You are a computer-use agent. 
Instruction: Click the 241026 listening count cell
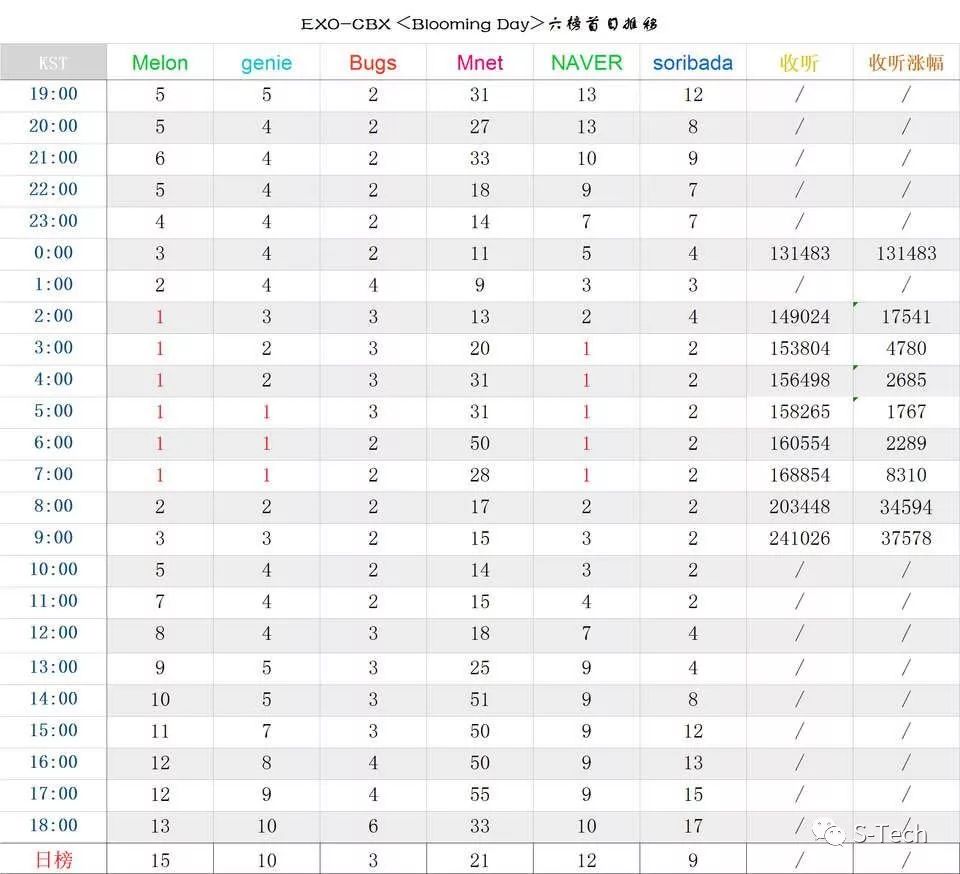coord(800,539)
